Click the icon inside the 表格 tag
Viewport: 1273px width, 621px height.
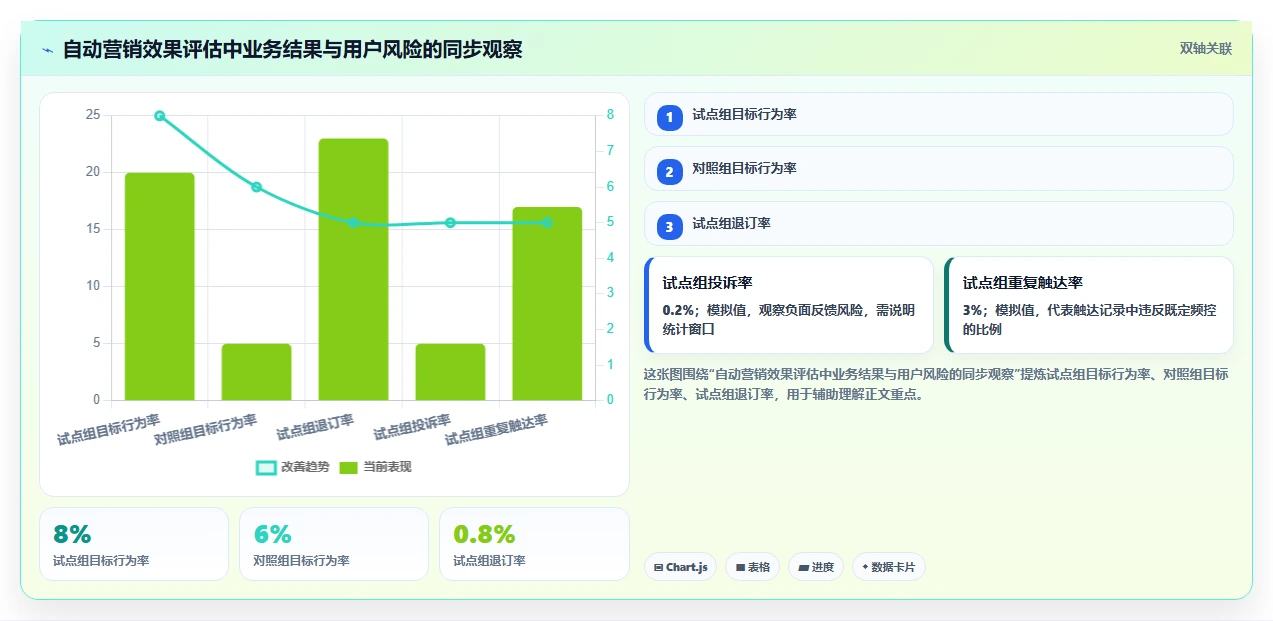pos(740,567)
